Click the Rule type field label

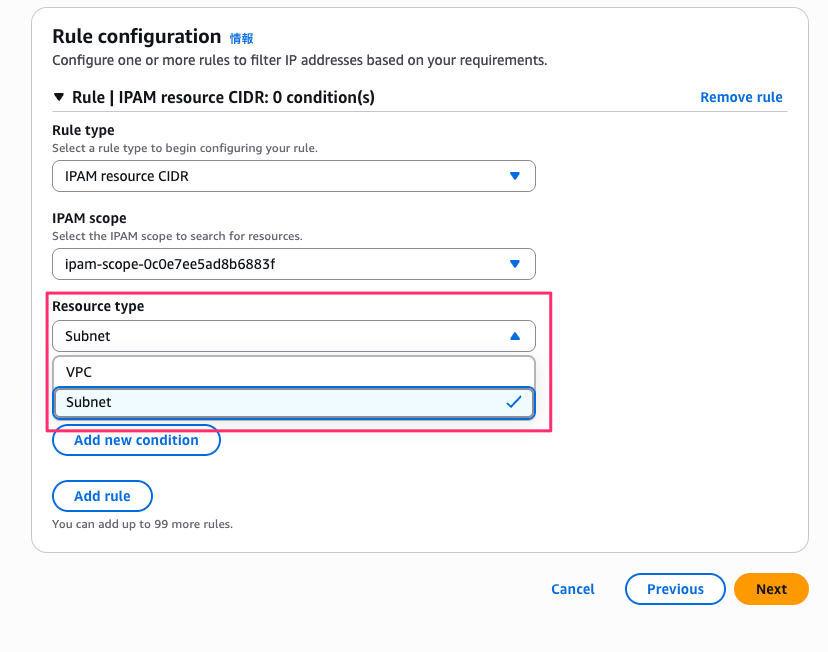coord(83,130)
